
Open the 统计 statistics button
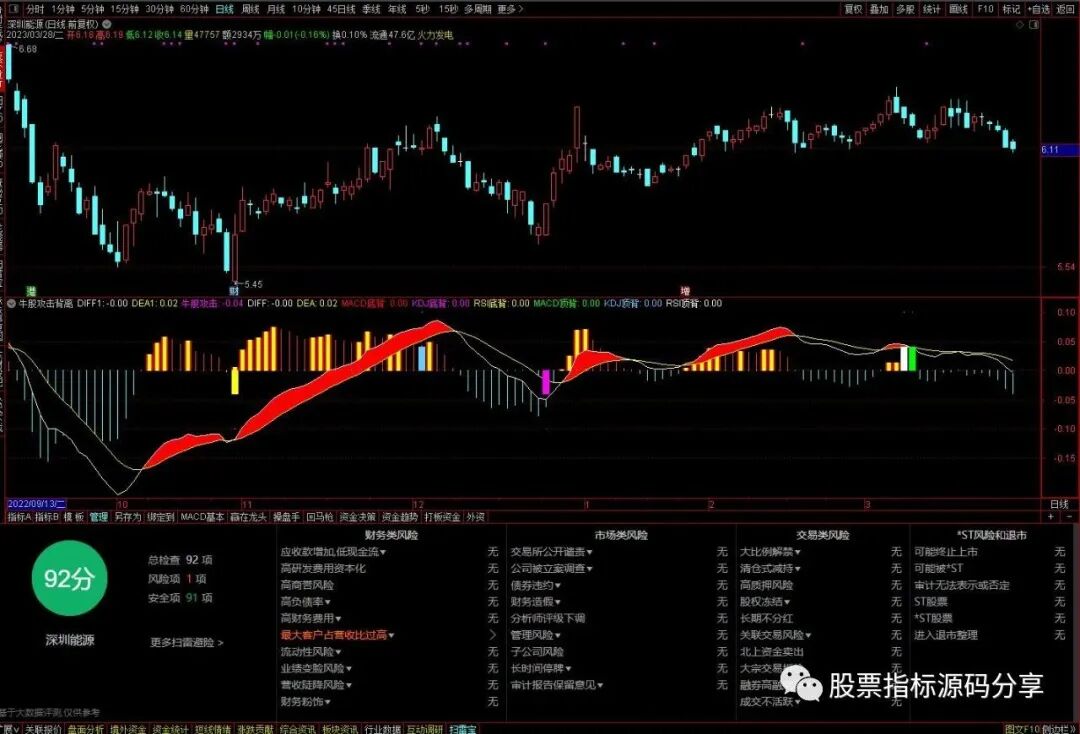click(931, 9)
